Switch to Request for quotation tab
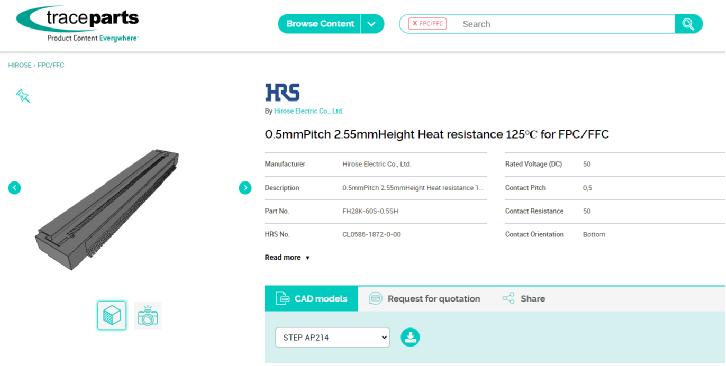Viewport: 726px width, 366px height. coord(425,299)
